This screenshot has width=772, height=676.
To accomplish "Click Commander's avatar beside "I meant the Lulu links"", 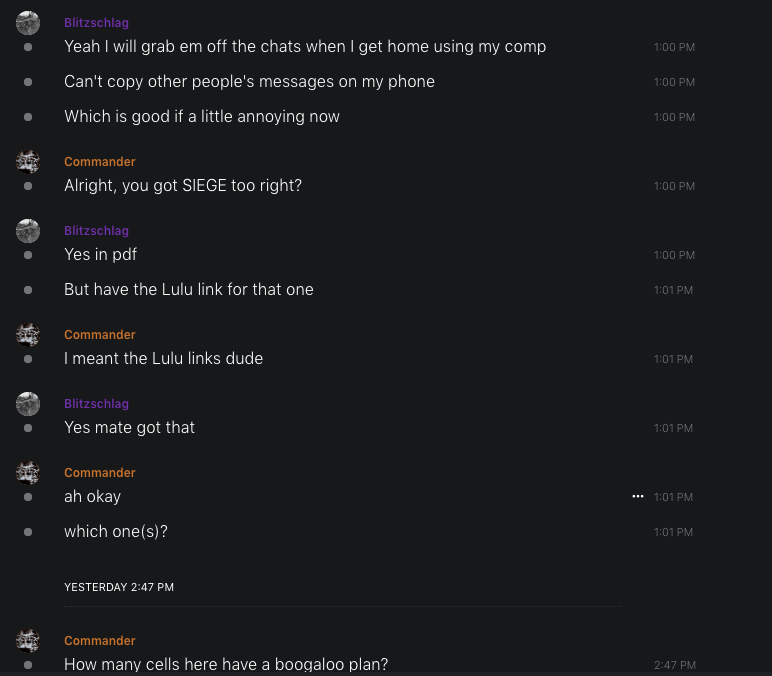I will click(x=28, y=335).
